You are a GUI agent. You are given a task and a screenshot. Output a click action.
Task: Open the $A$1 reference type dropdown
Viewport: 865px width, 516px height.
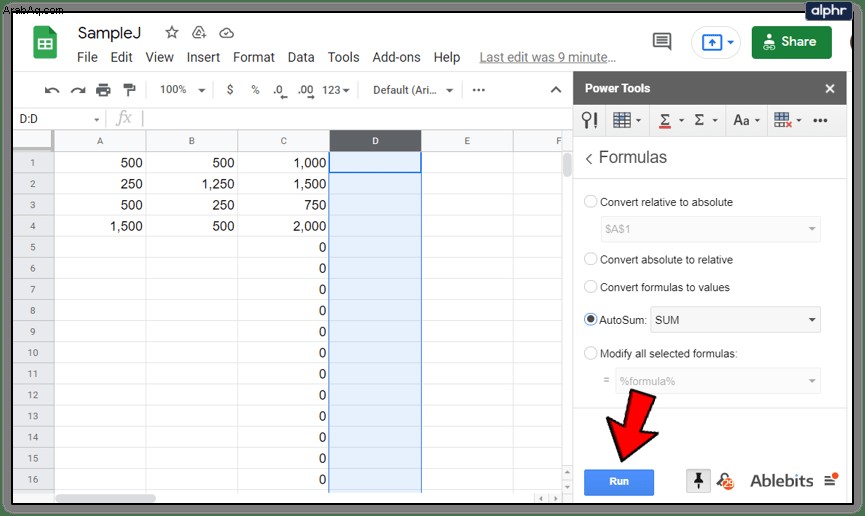711,229
